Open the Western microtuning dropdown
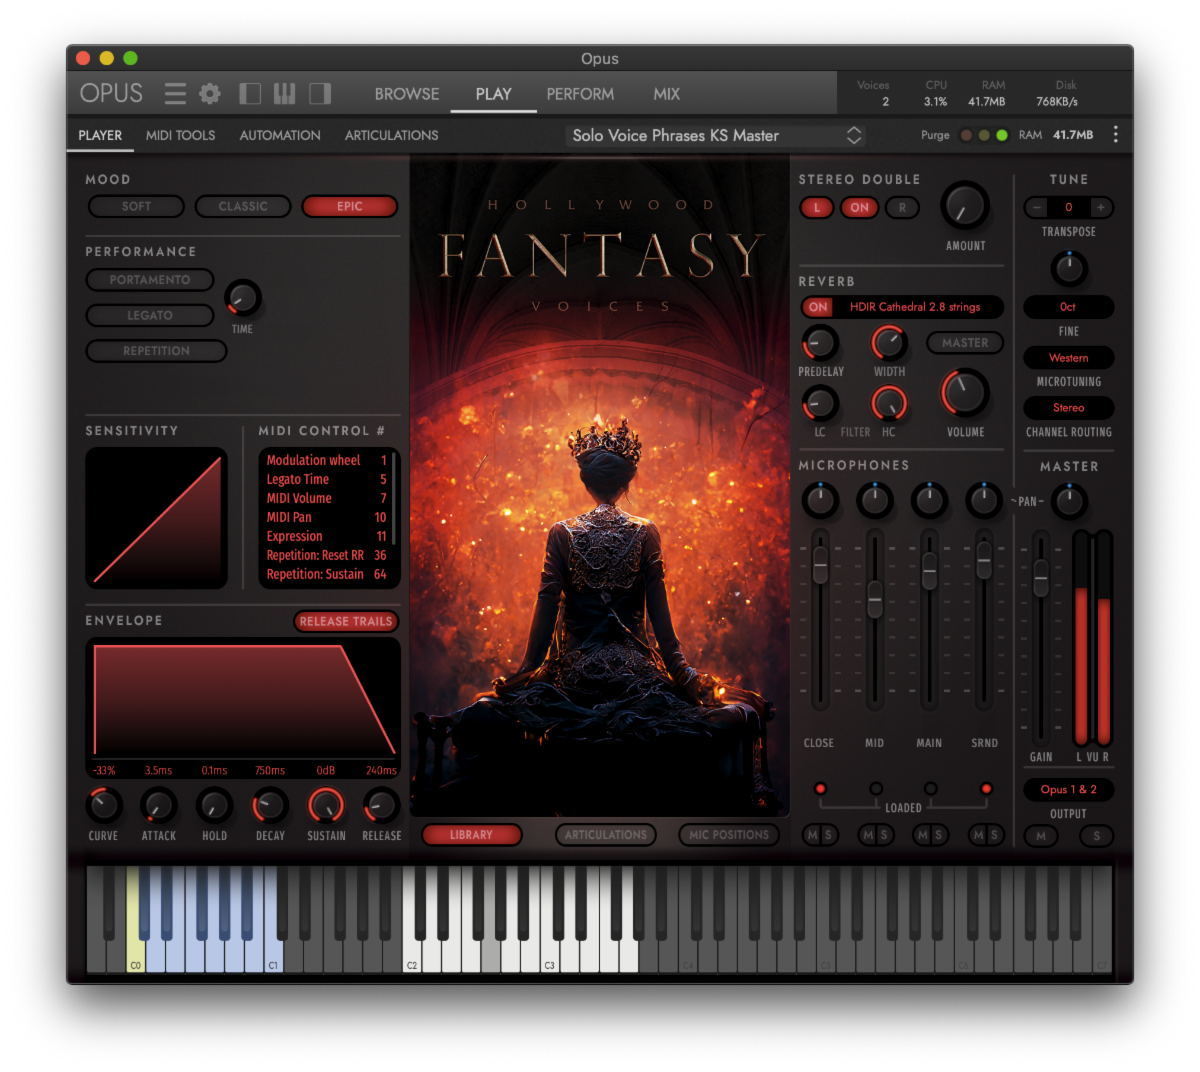This screenshot has width=1200, height=1072. (1068, 357)
